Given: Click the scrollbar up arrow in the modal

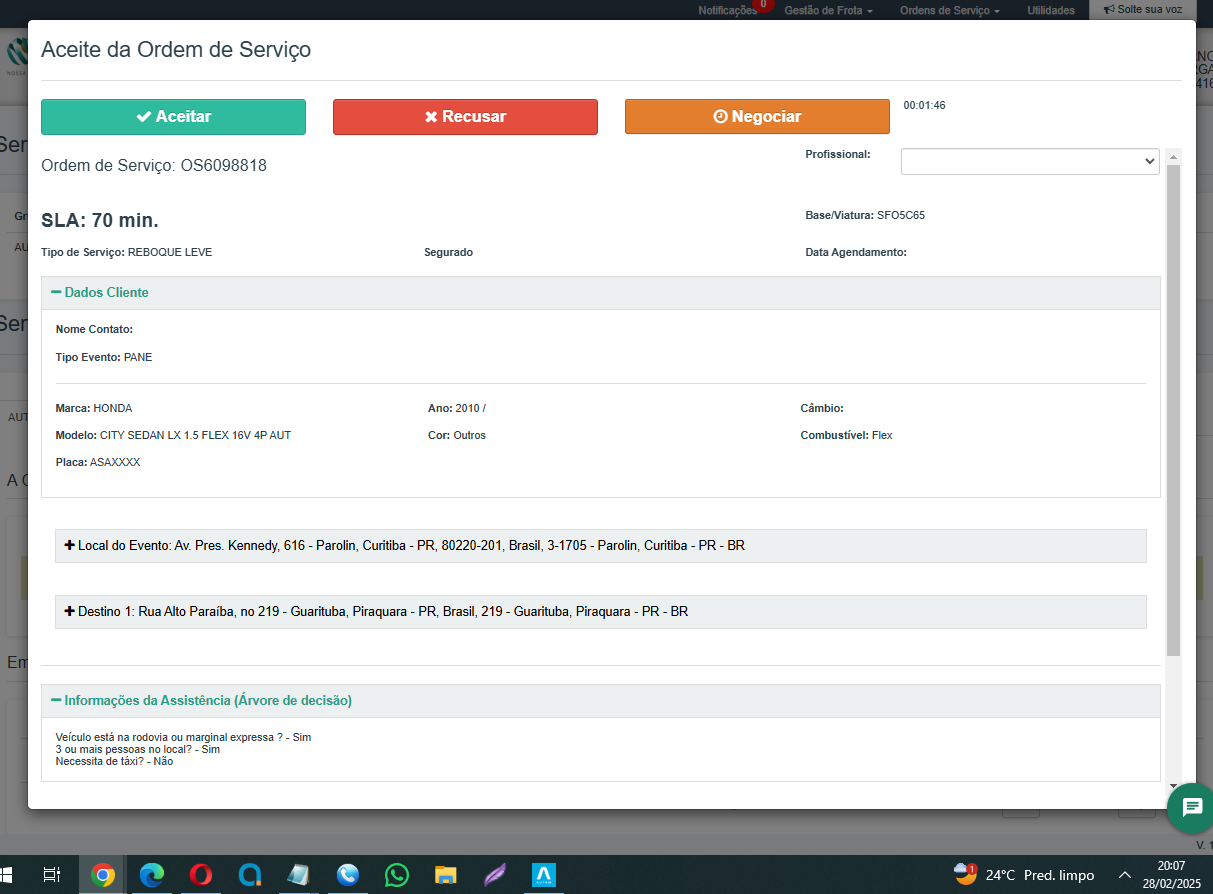Looking at the screenshot, I should point(1174,156).
